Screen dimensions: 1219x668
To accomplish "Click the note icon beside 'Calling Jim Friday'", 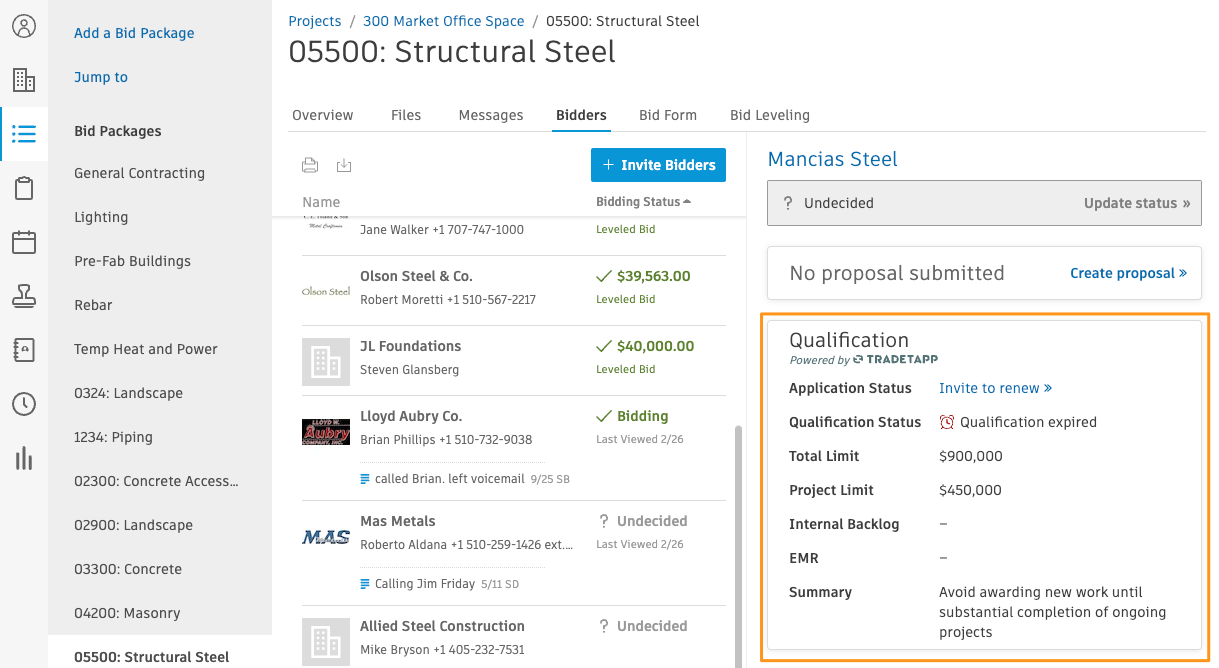I will [x=365, y=584].
